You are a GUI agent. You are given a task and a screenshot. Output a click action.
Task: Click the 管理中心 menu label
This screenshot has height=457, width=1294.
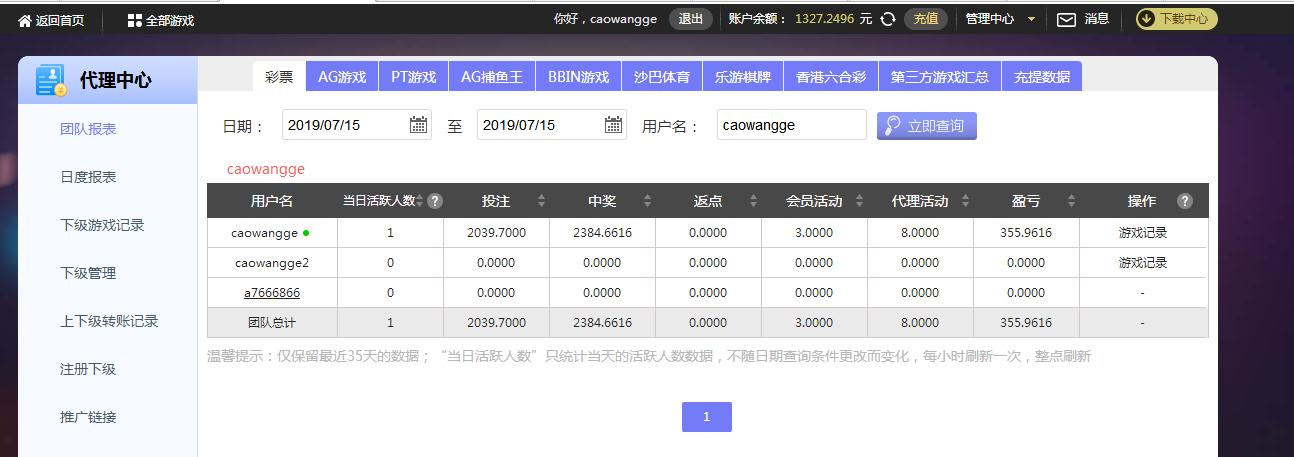(x=990, y=19)
